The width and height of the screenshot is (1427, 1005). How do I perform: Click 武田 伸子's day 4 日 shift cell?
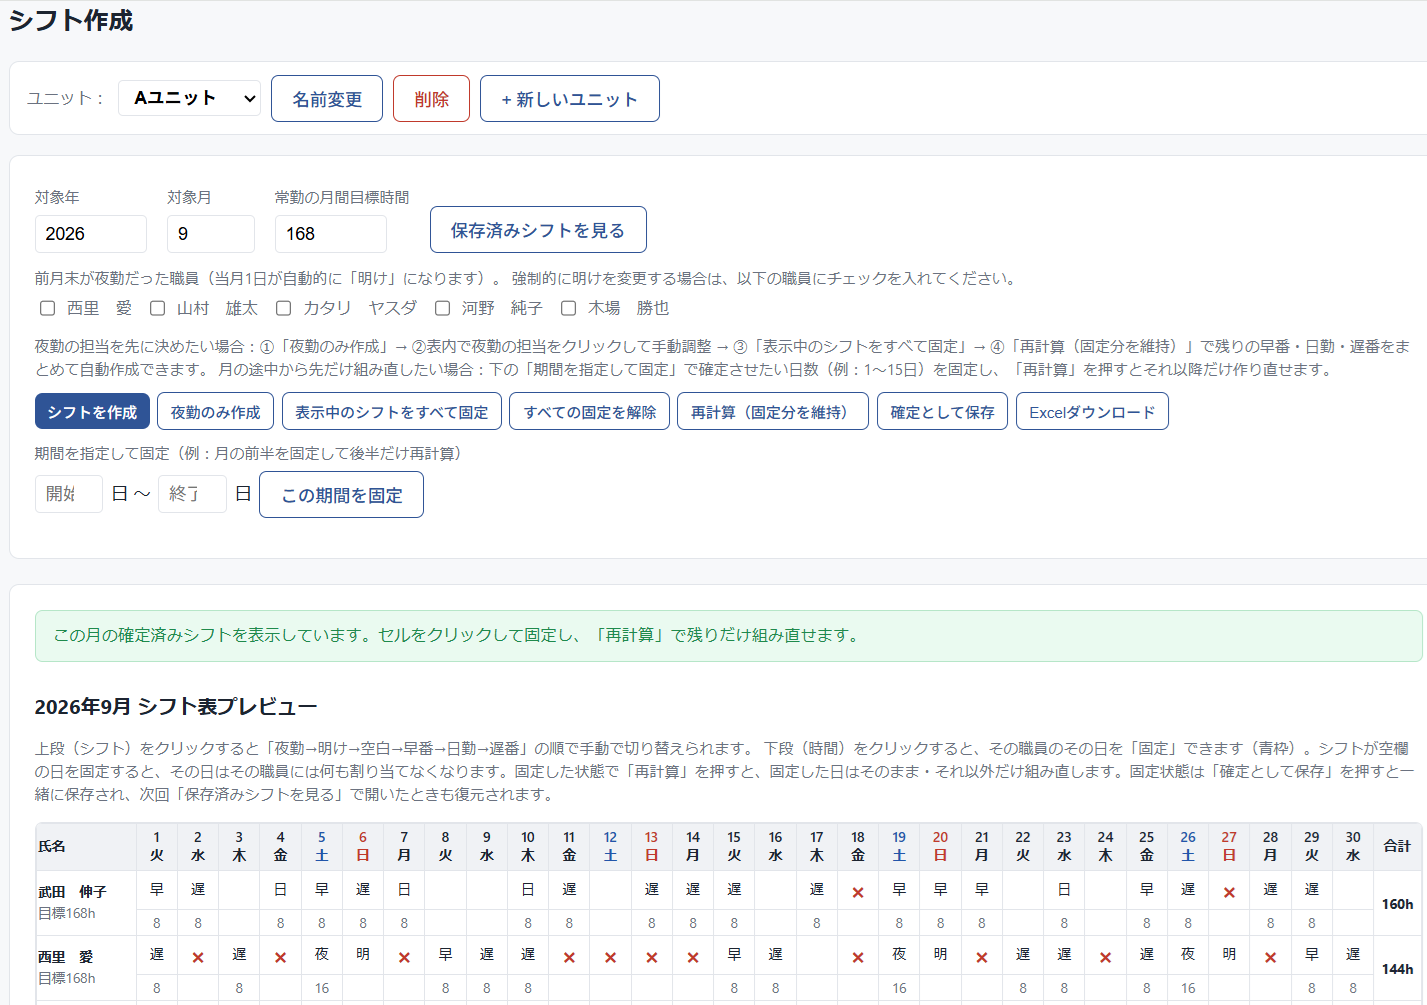point(281,890)
